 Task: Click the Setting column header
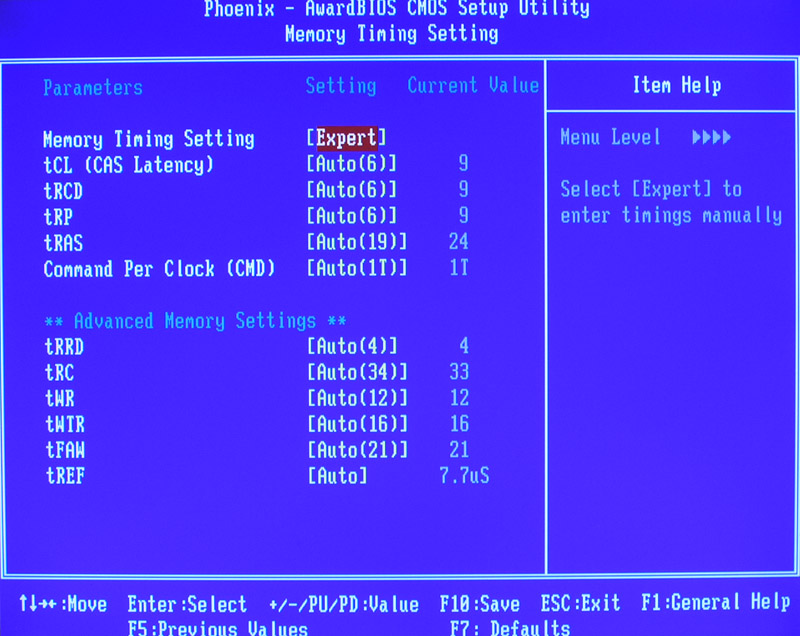pyautogui.click(x=341, y=86)
